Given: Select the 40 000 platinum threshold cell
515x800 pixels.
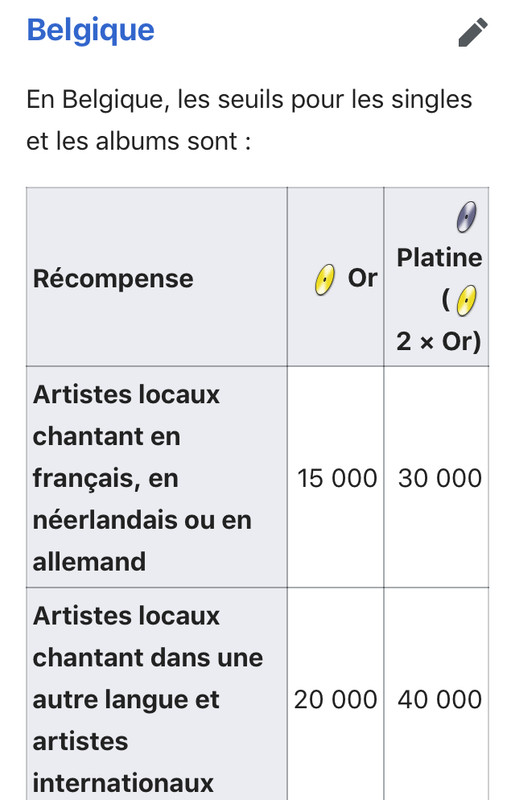Looking at the screenshot, I should [437, 699].
